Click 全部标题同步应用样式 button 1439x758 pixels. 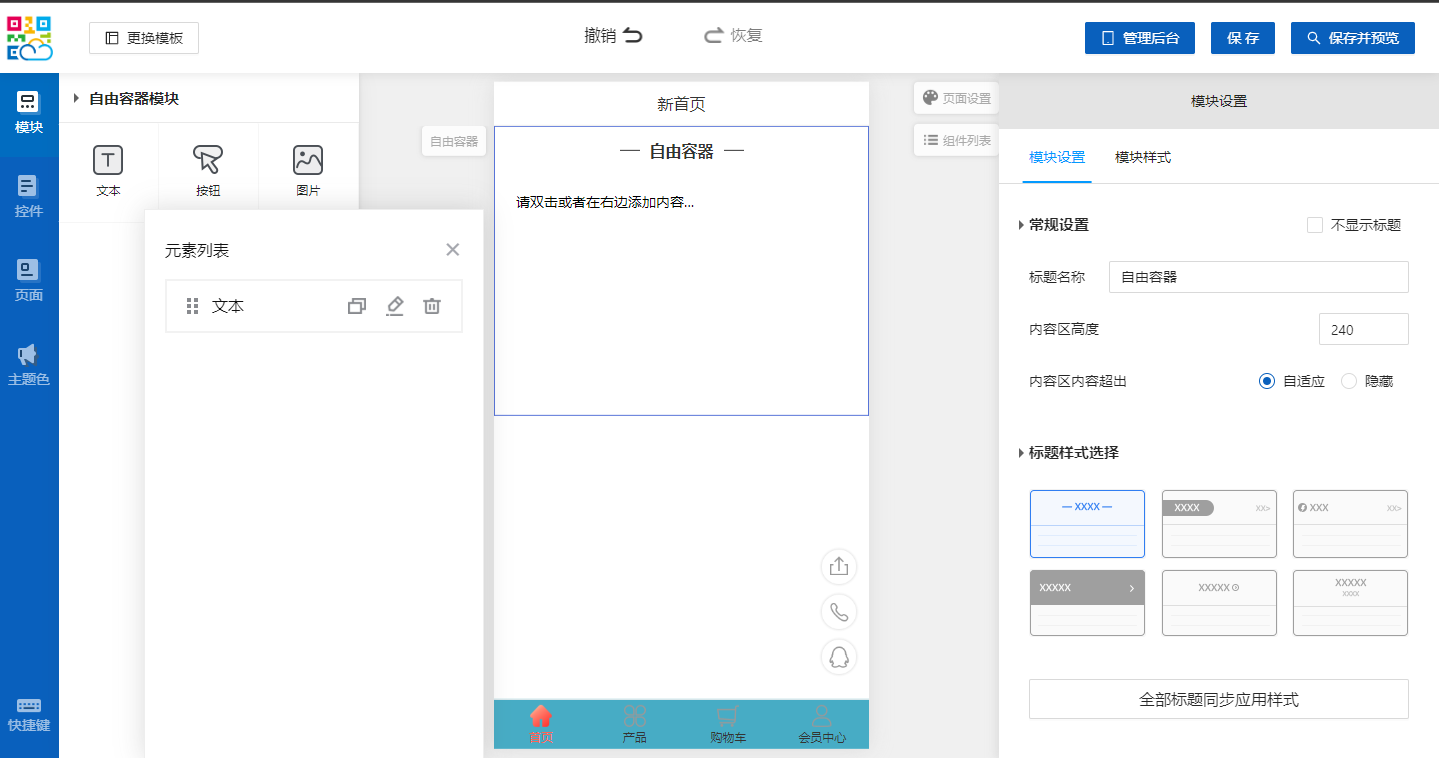click(1218, 699)
